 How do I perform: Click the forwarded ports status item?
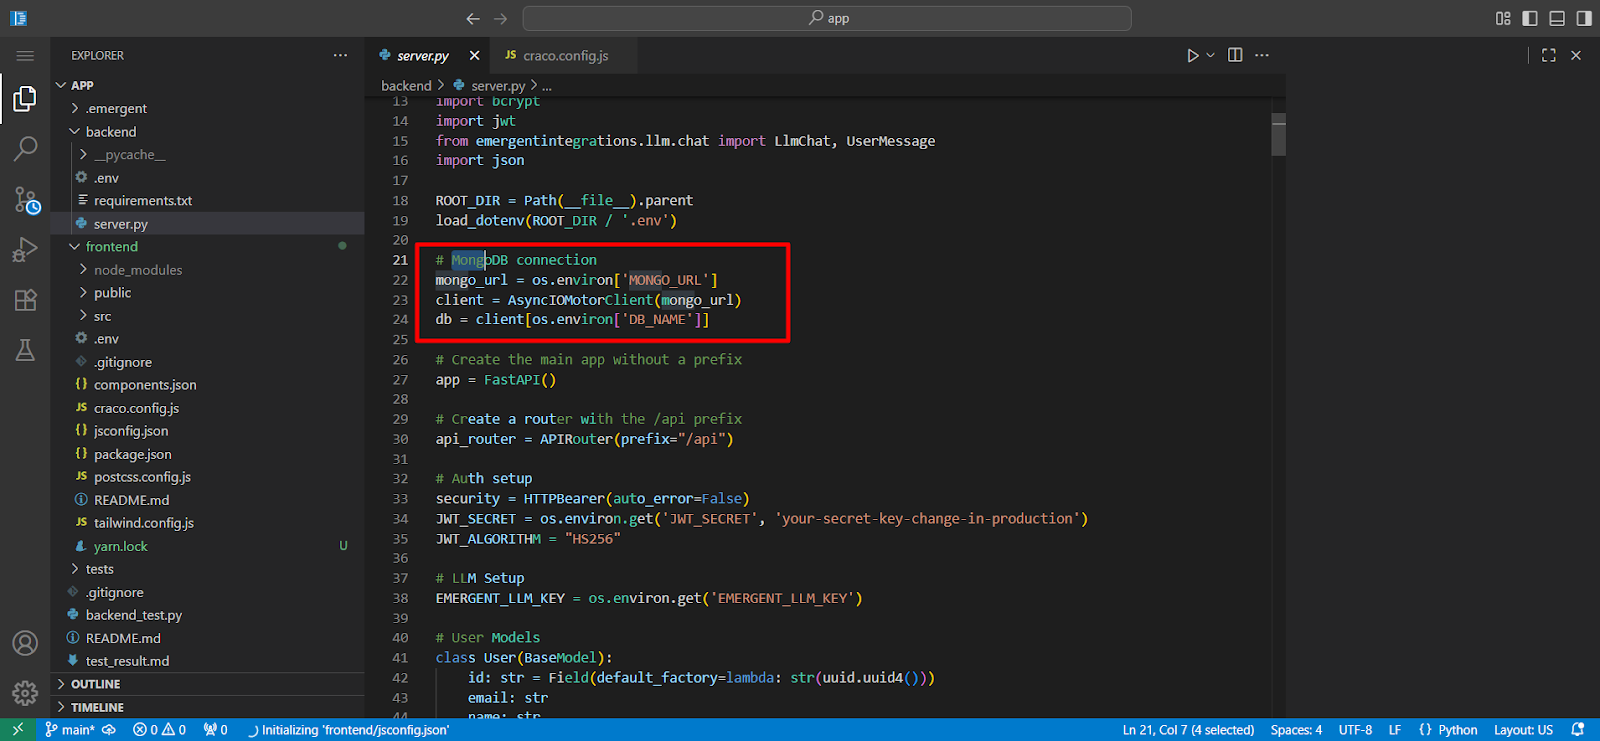point(215,730)
